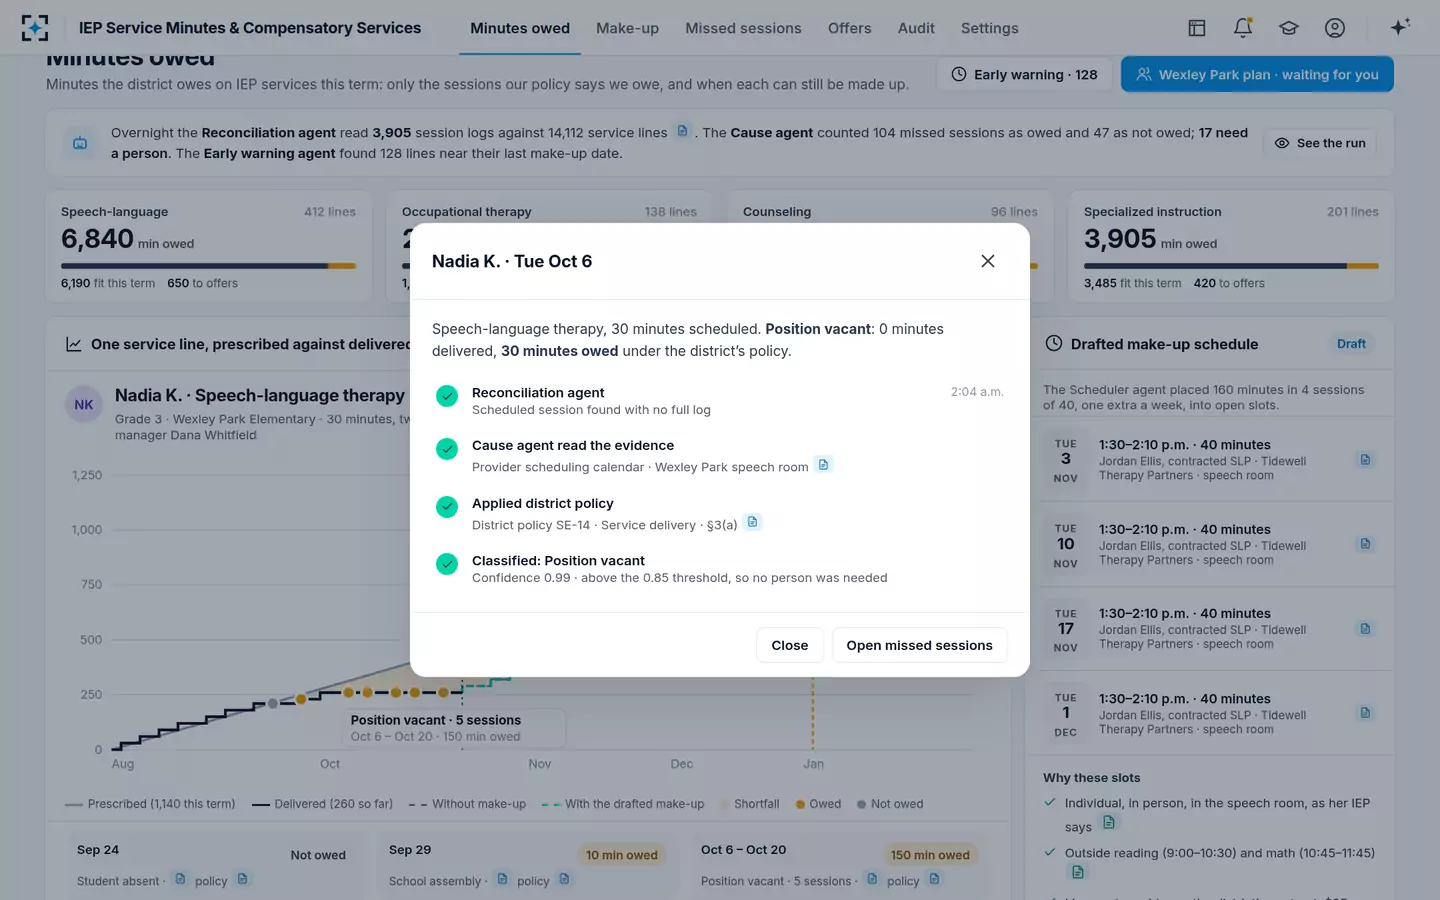Viewport: 1440px width, 900px height.
Task: Open the Wexley Park plan waiting button
Action: (x=1257, y=74)
